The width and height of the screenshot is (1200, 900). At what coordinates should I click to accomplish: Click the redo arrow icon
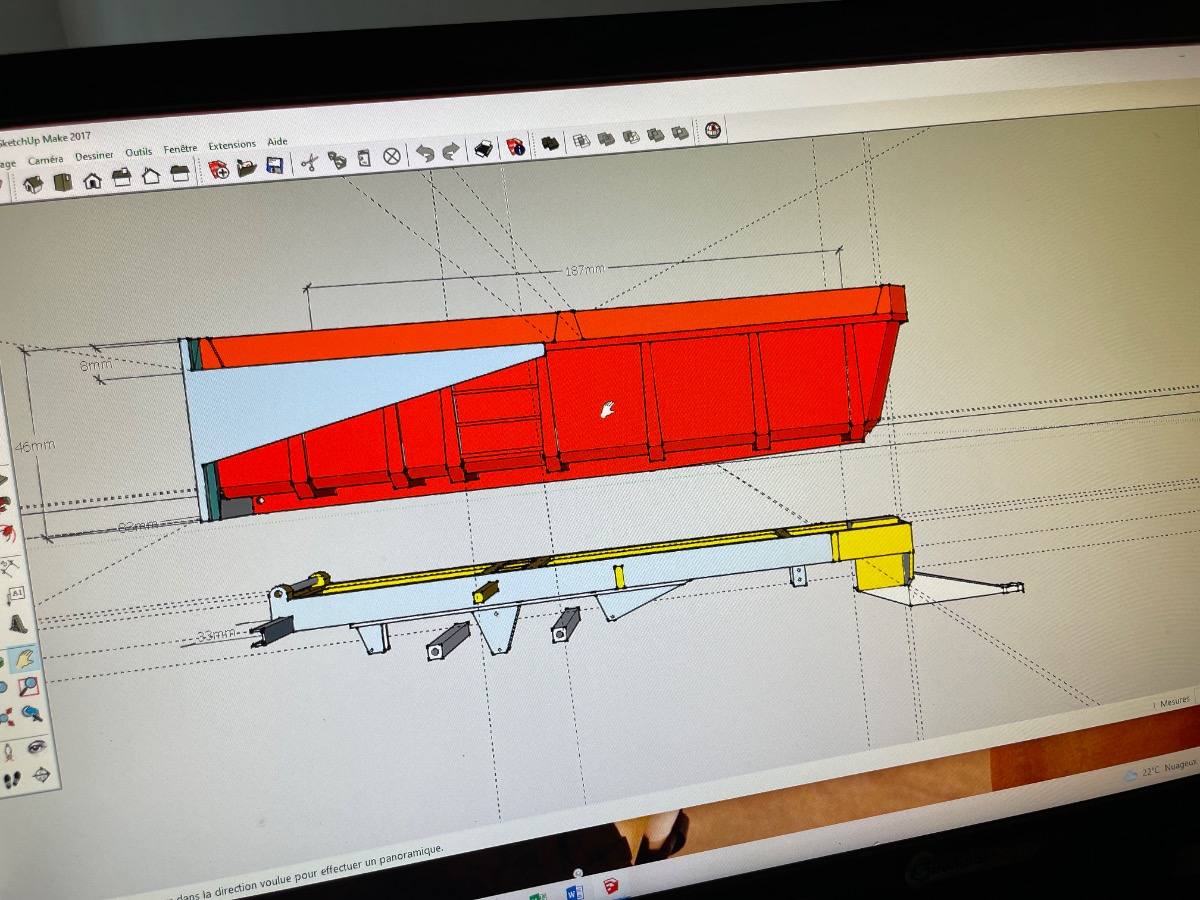click(451, 151)
